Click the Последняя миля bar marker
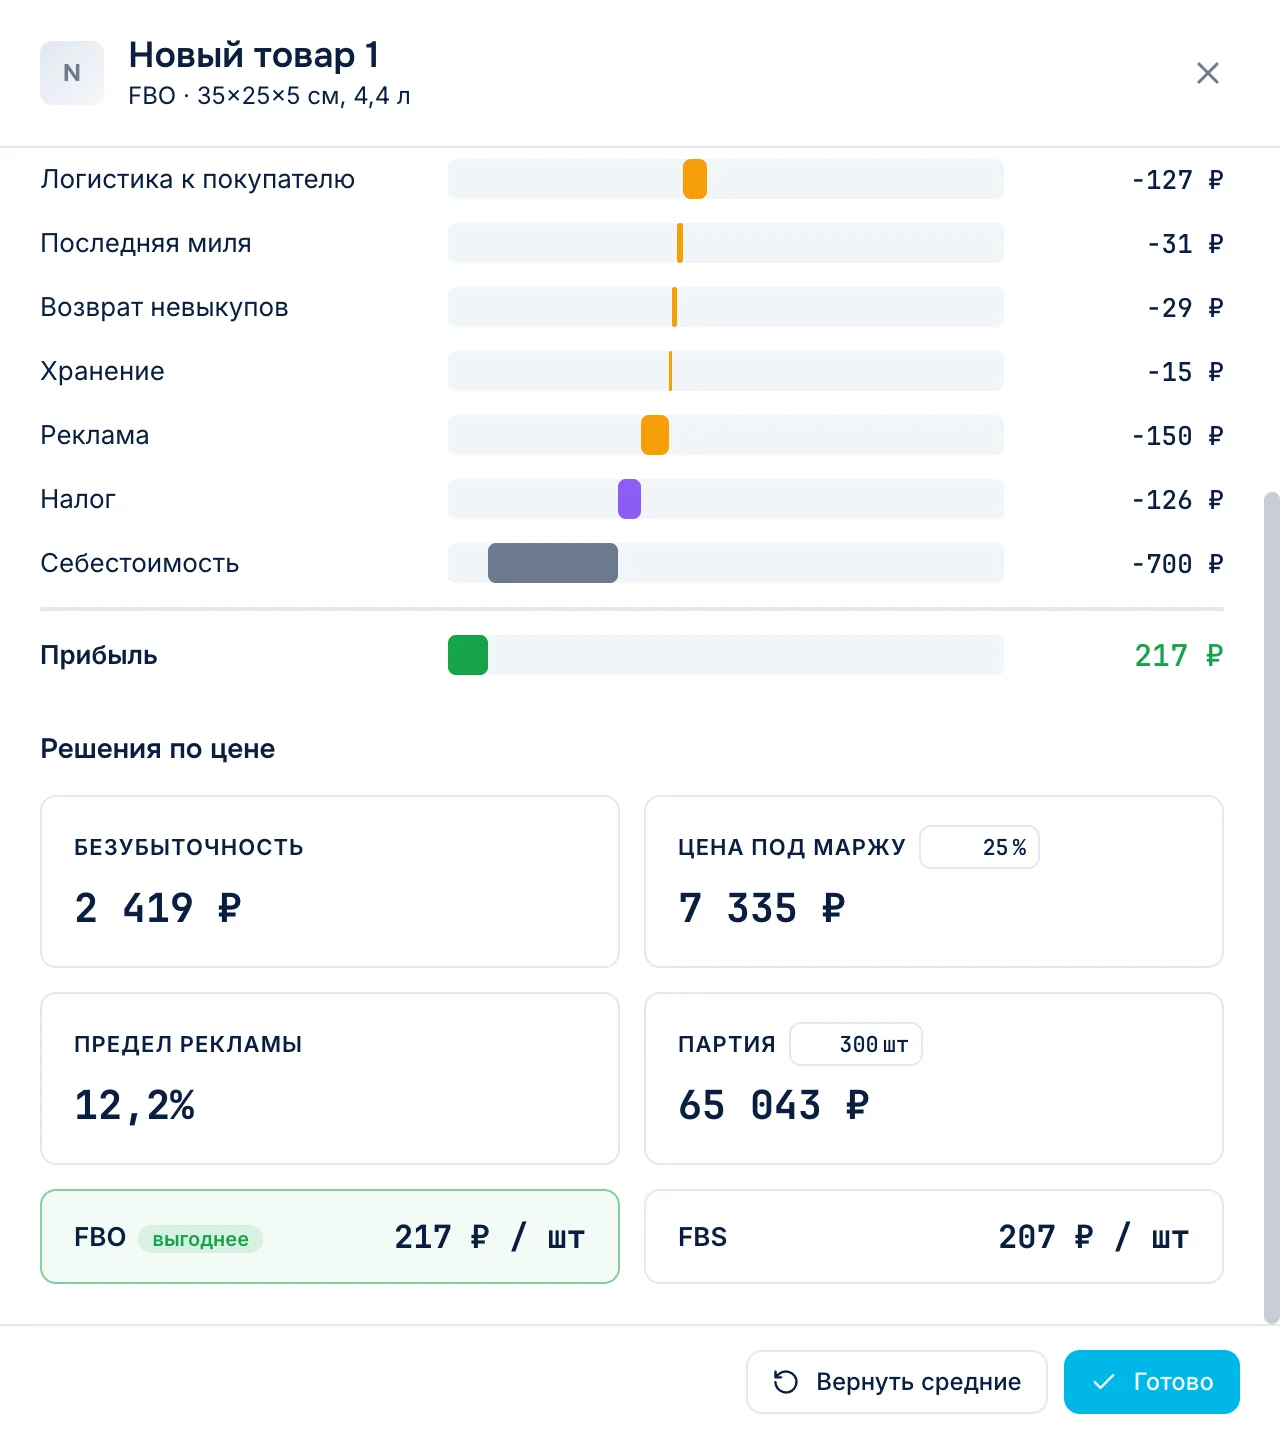Image resolution: width=1280 pixels, height=1438 pixels. 680,243
